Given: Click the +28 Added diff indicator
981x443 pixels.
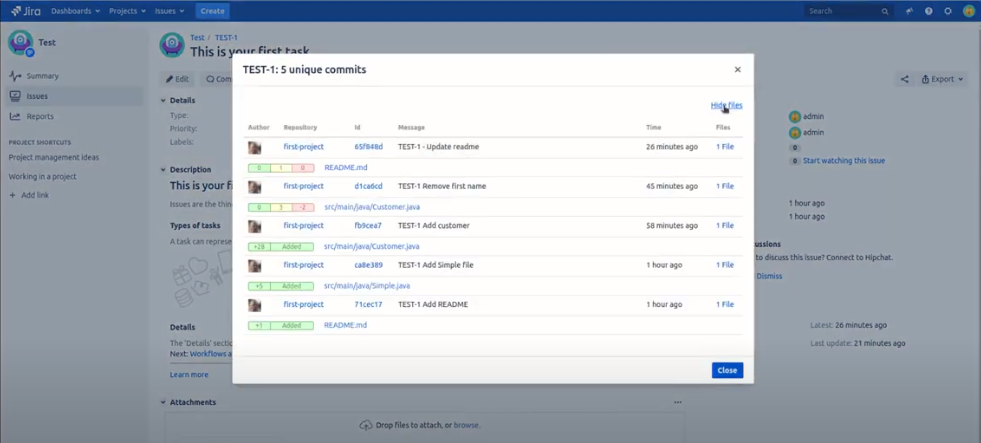Looking at the screenshot, I should (281, 247).
